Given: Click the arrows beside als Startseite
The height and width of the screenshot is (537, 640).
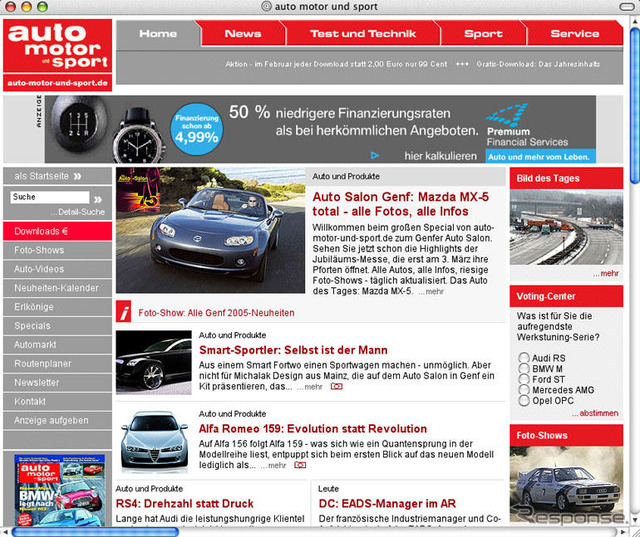Looking at the screenshot, I should 77,176.
